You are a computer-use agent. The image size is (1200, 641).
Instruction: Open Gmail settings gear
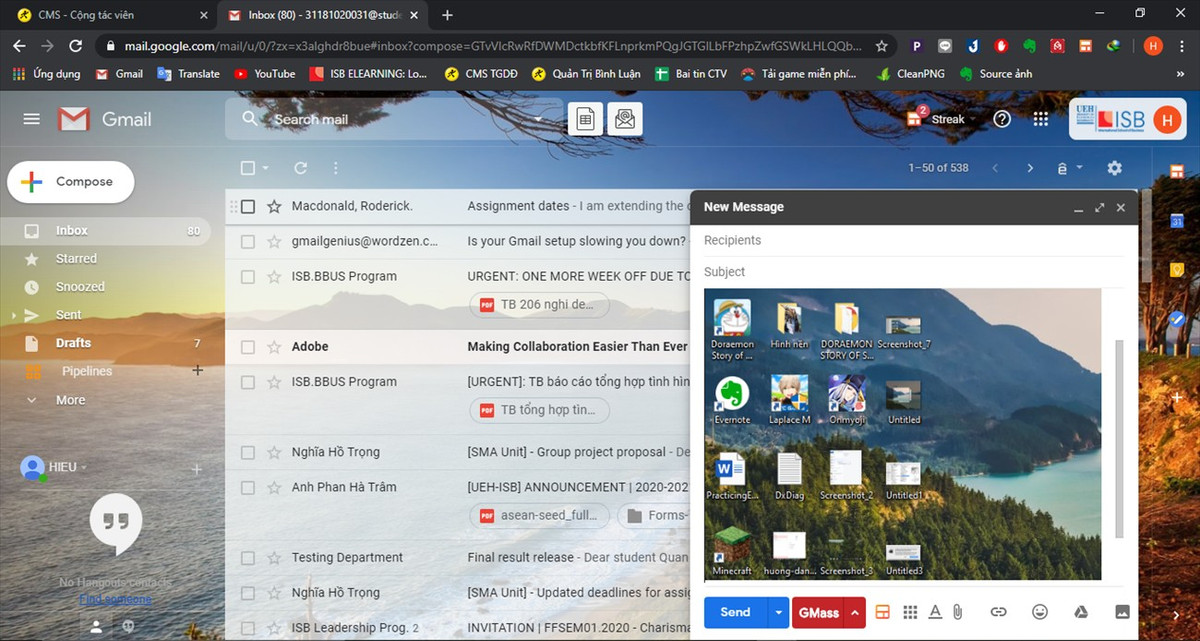[x=1113, y=168]
